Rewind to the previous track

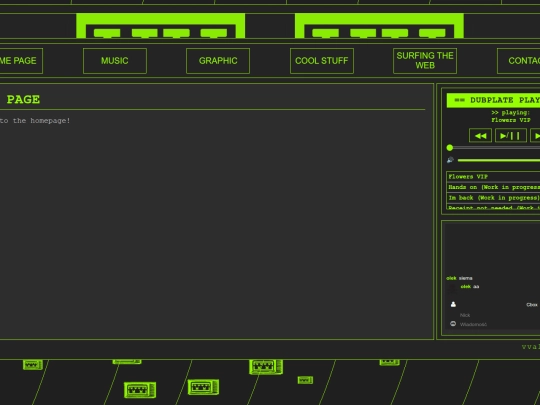tap(480, 135)
